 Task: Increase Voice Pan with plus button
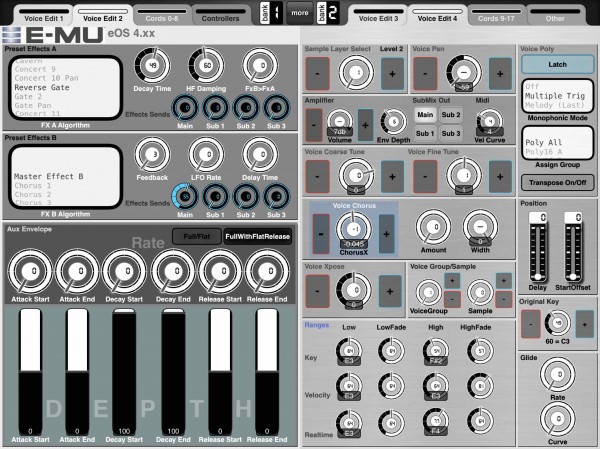click(x=500, y=73)
